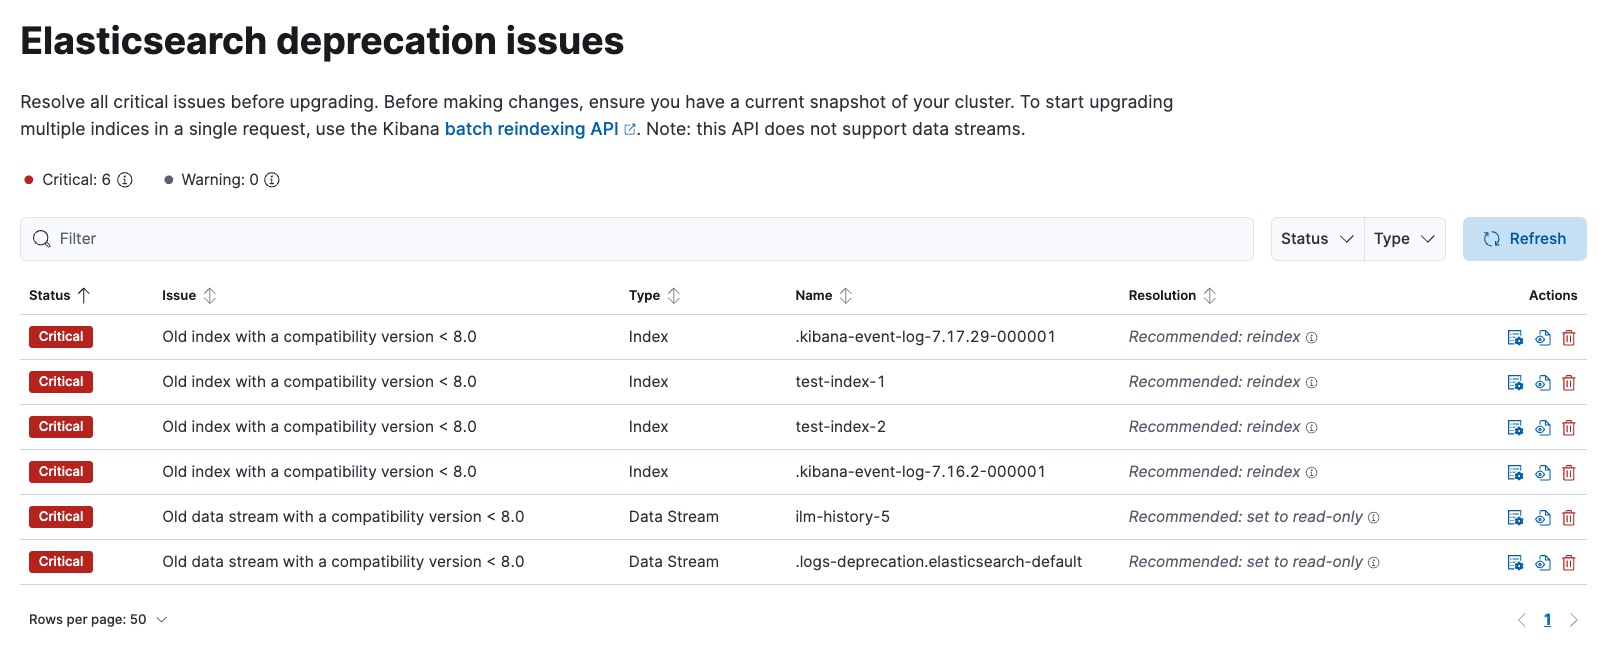The image size is (1603, 649).
Task: Click reindex icon for .kibana-event-log-7.16.2-000001 row
Action: [x=1515, y=472]
